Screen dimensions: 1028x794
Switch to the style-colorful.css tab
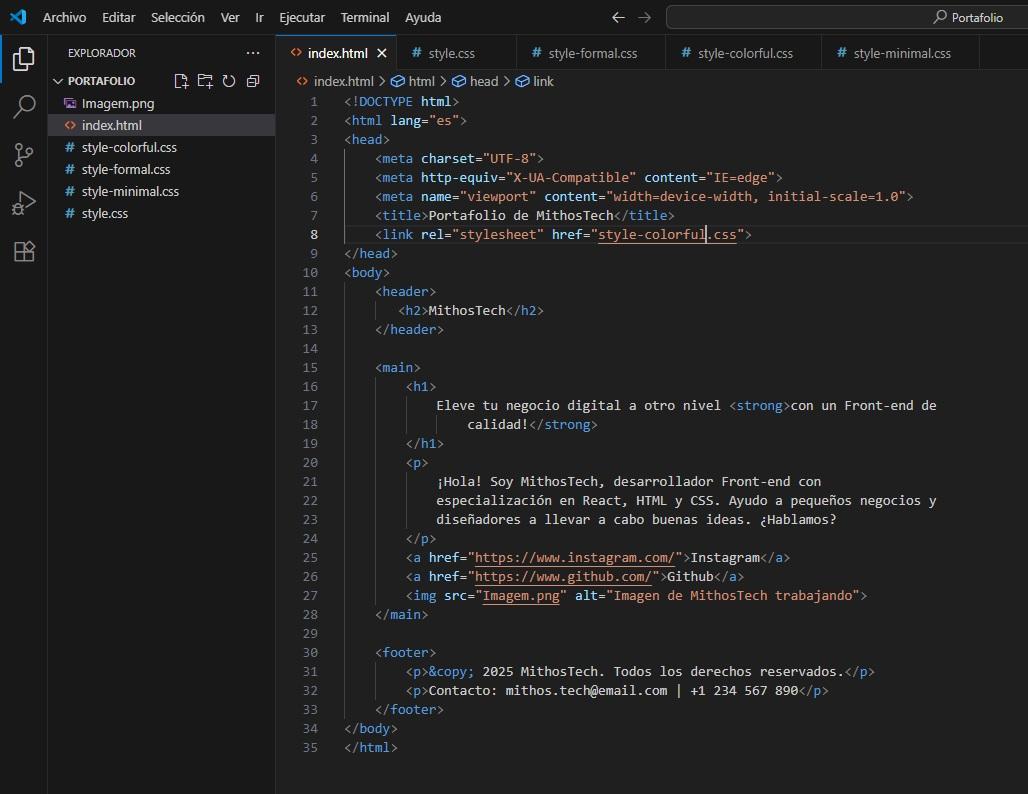point(745,53)
